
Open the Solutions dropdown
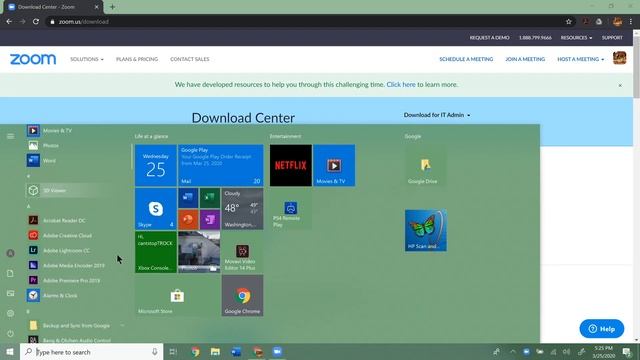[x=87, y=59]
